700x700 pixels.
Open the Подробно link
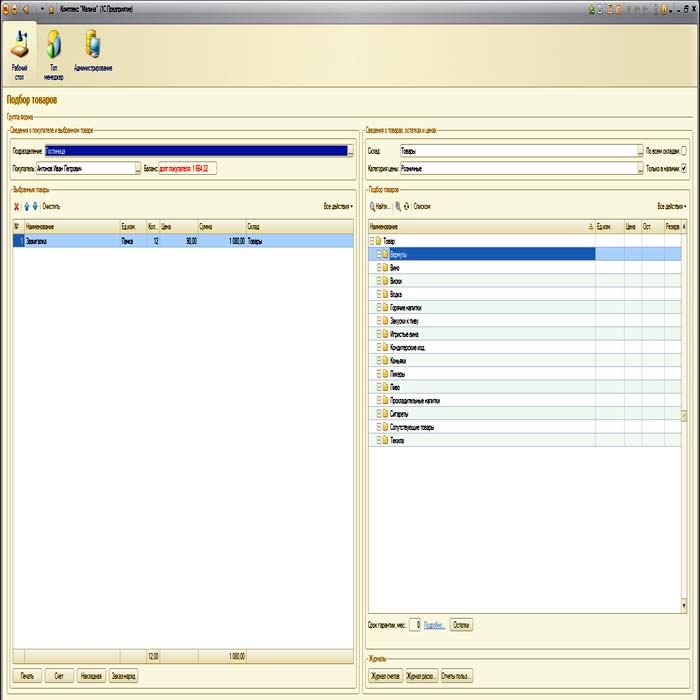[x=434, y=624]
